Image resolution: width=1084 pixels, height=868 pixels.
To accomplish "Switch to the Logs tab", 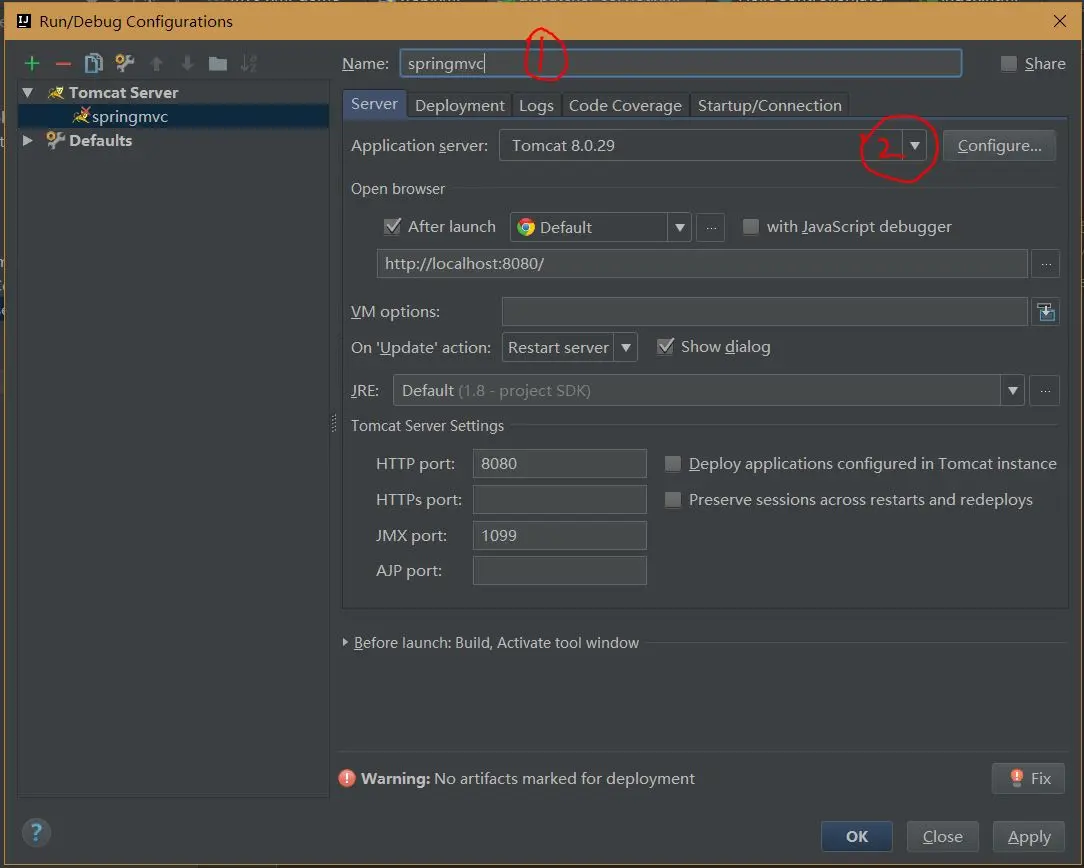I will tap(536, 106).
